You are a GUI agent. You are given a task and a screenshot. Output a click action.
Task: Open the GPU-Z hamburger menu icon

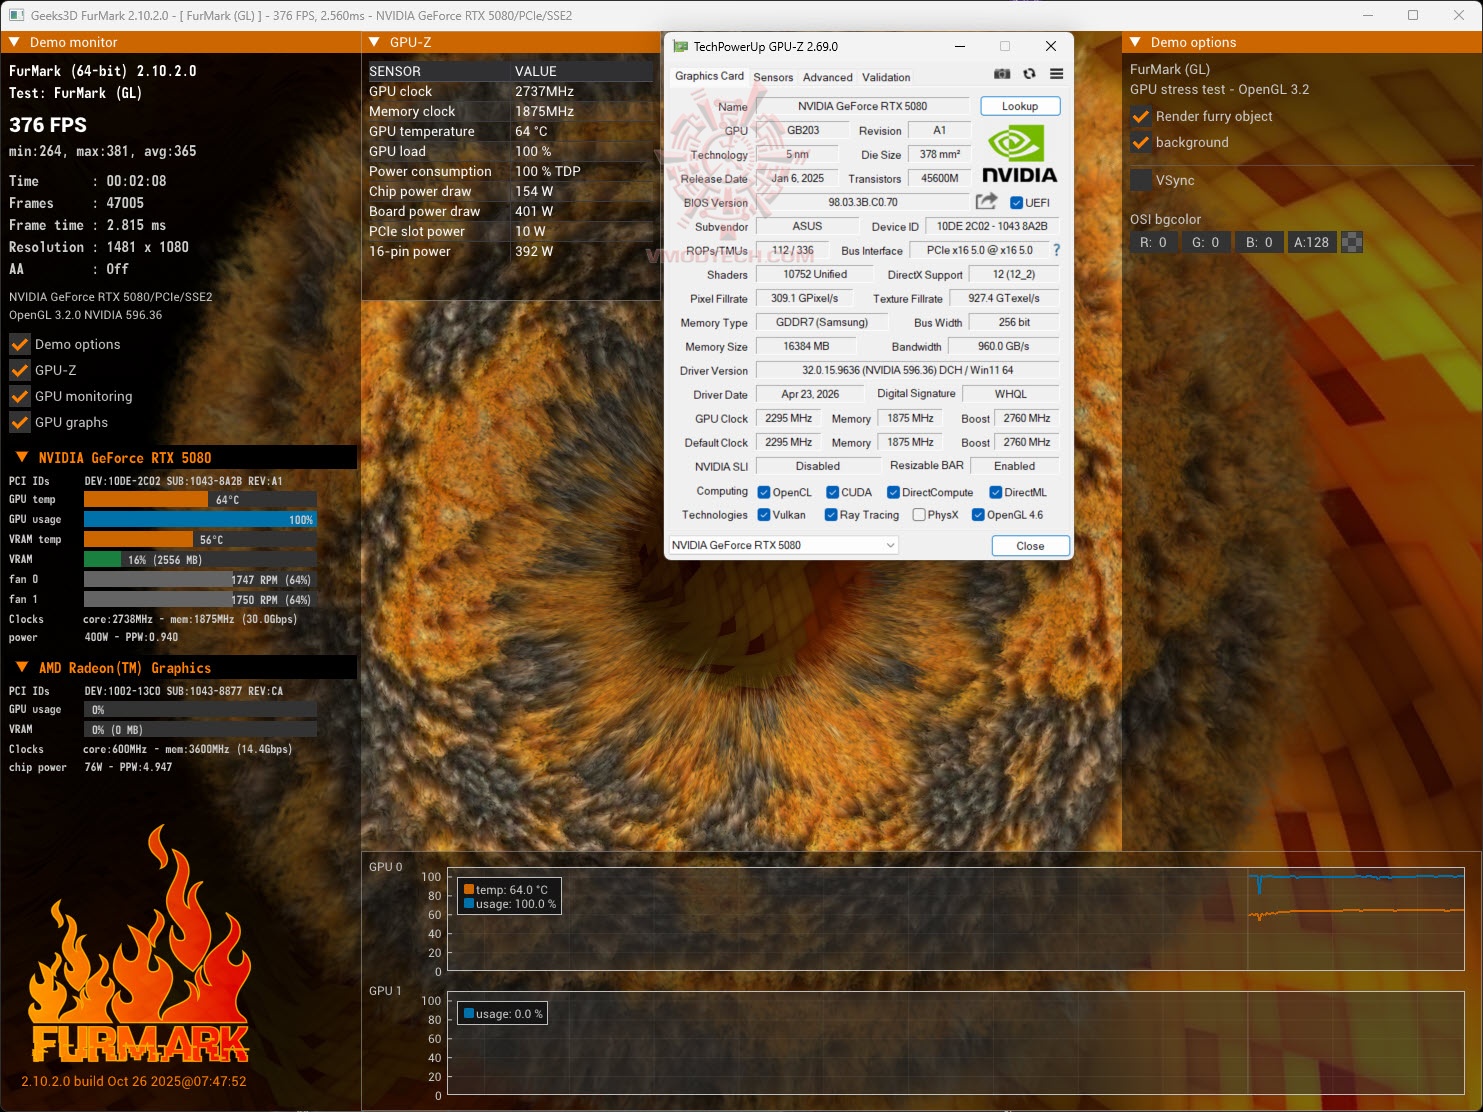click(1056, 74)
